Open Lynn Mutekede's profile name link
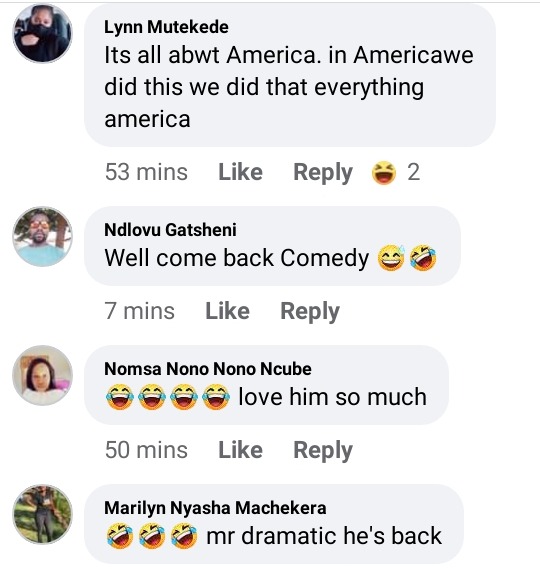The image size is (540, 569). 166,27
